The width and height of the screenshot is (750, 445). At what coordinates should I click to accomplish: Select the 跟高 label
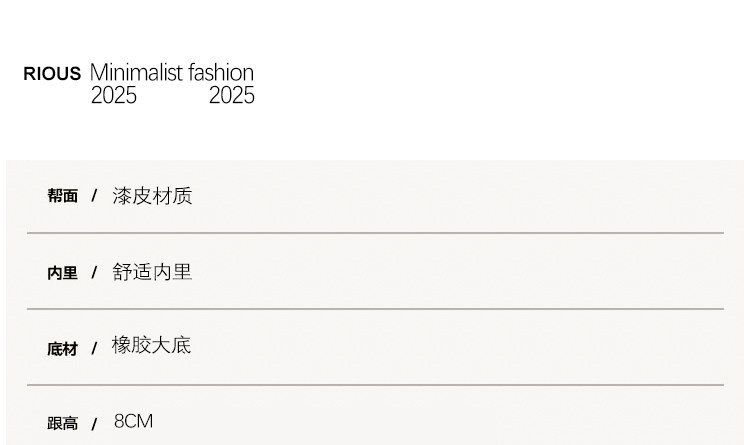click(62, 424)
